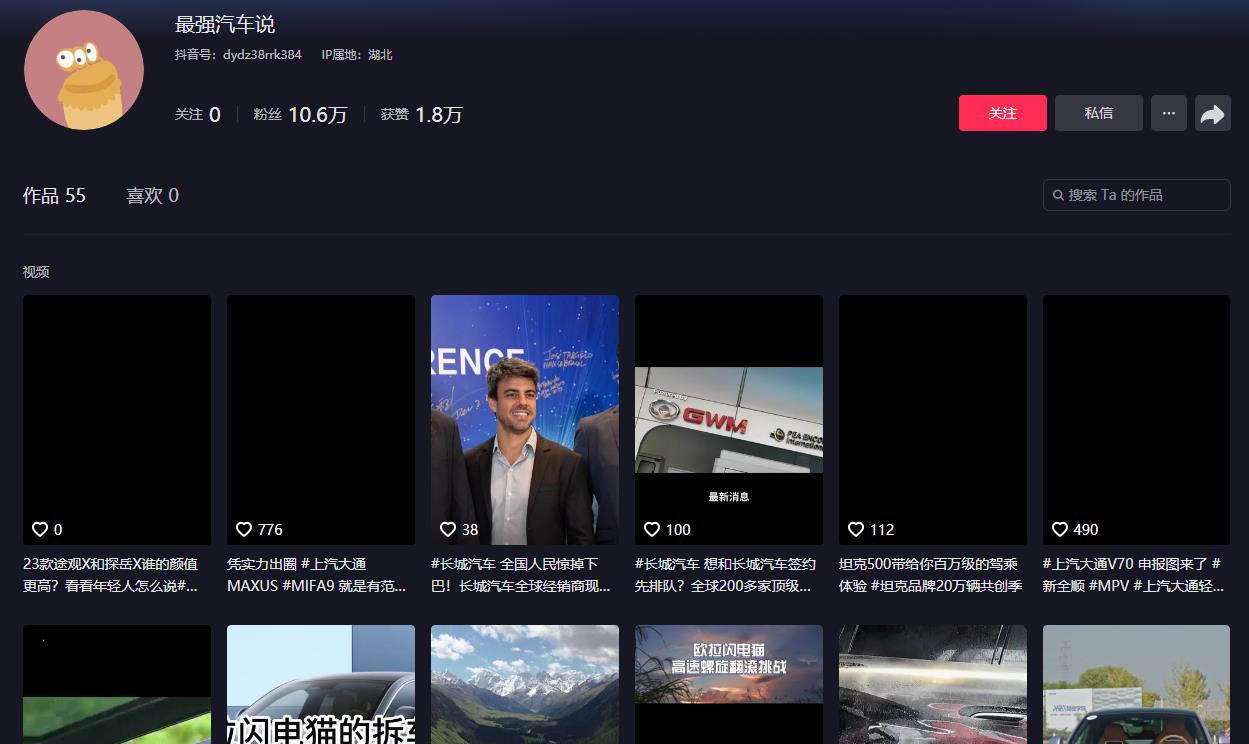Click the title #长城汽车 想和长城汽车签约先排队

tap(726, 575)
